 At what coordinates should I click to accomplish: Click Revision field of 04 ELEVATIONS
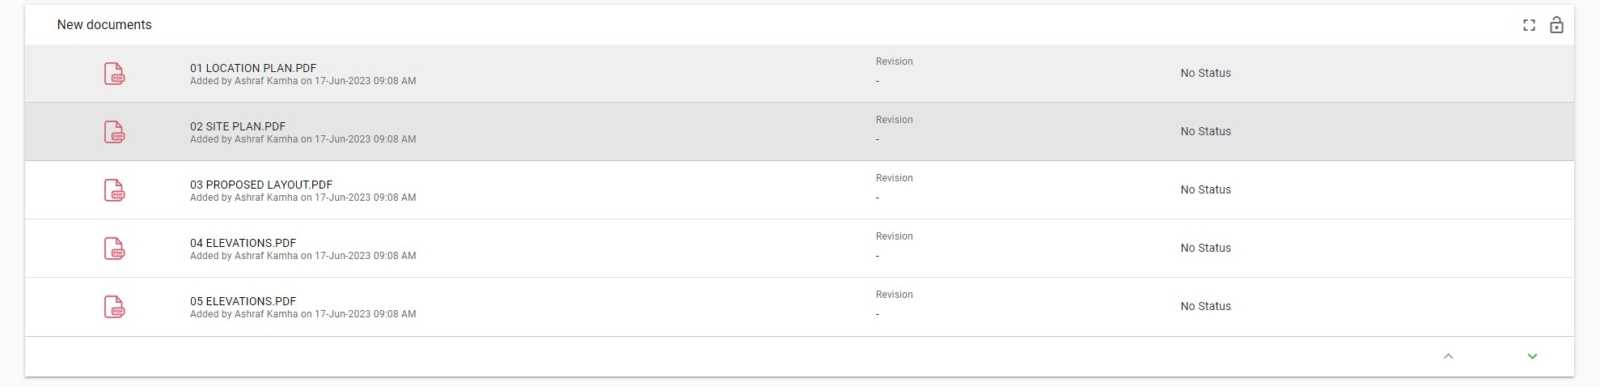(x=894, y=247)
